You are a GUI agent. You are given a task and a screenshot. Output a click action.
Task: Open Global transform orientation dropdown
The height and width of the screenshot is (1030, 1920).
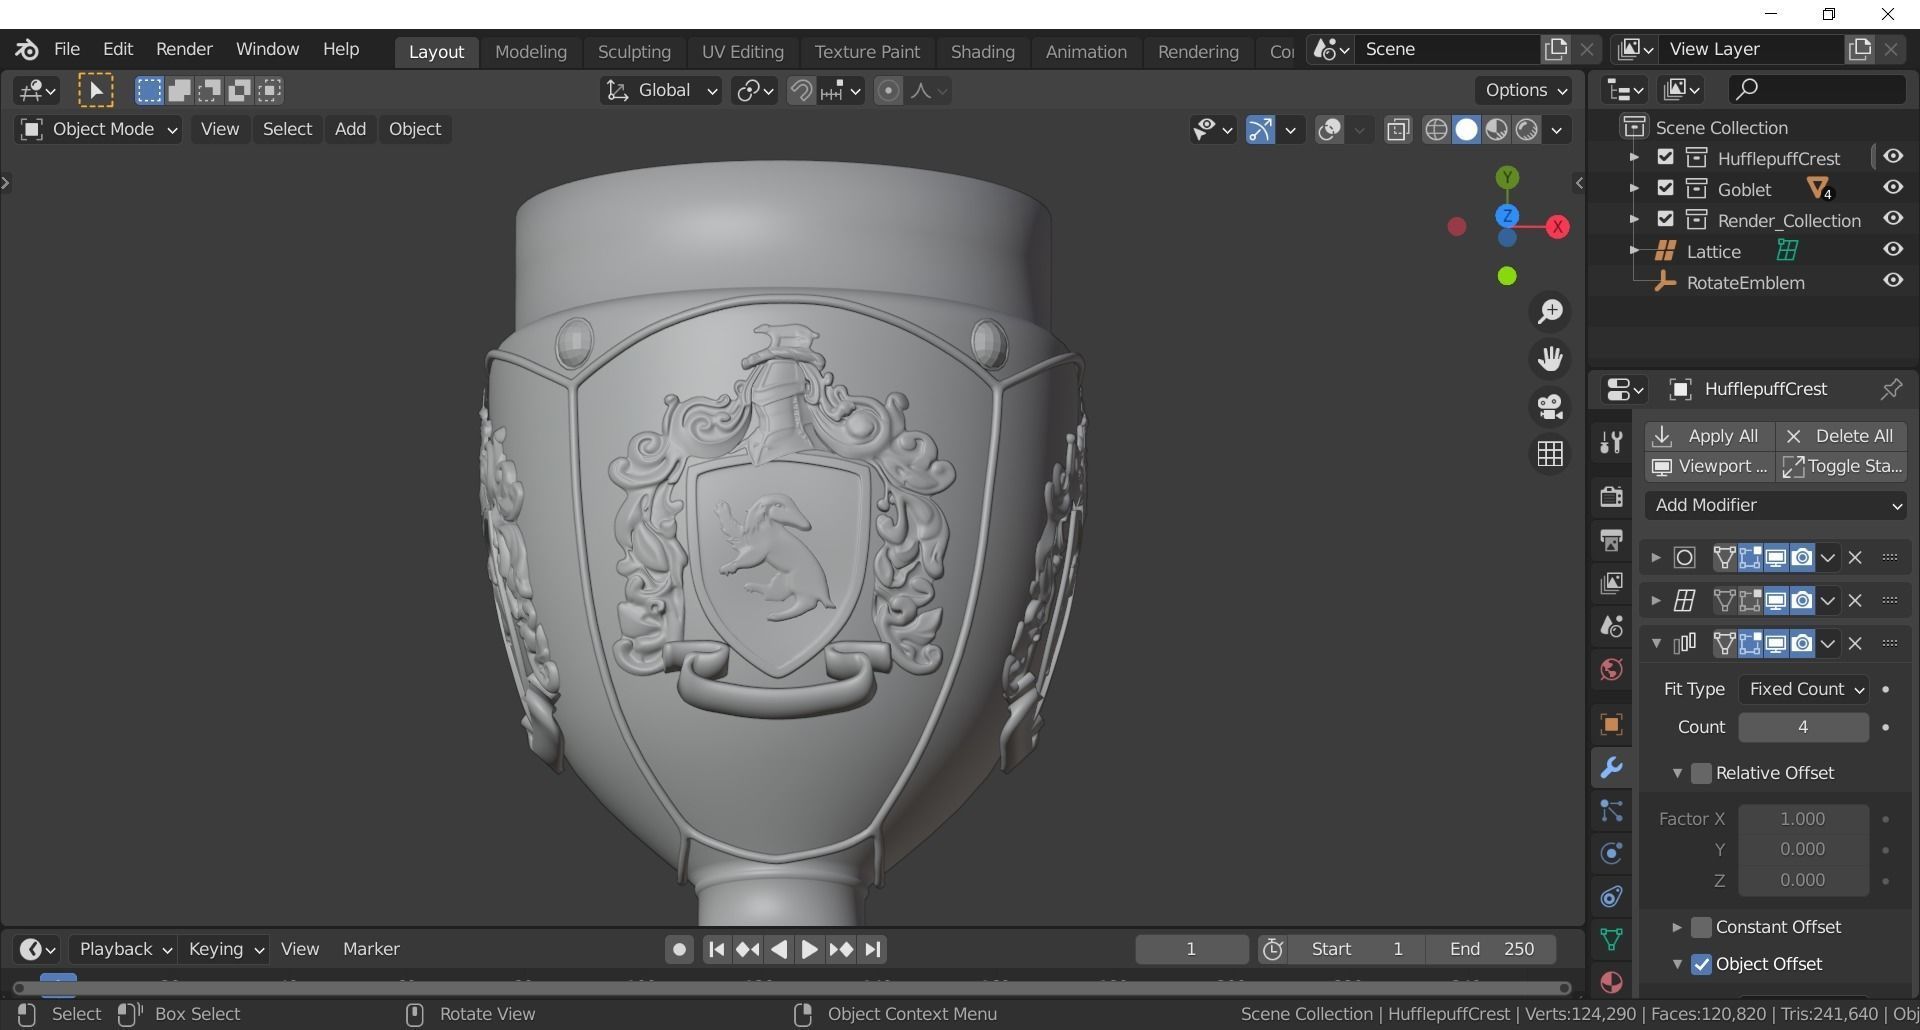pyautogui.click(x=660, y=91)
